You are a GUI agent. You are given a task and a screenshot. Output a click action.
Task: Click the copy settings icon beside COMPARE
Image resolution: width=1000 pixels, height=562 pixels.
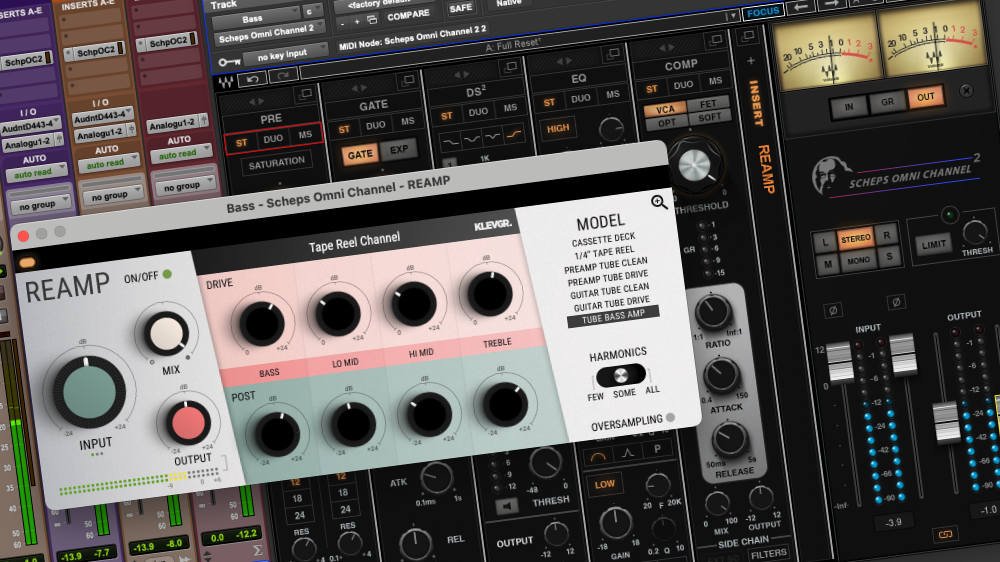(372, 20)
